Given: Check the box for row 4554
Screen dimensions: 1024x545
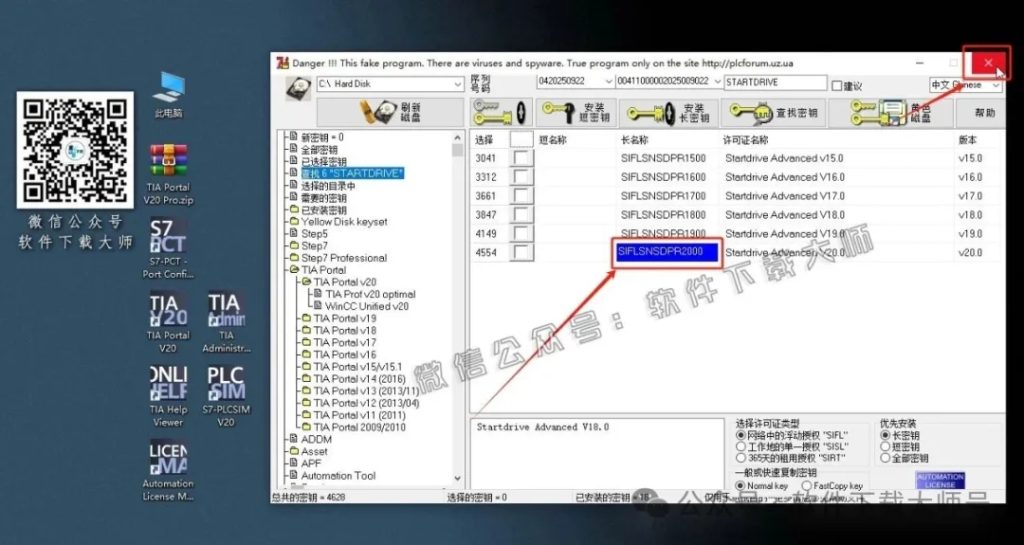Looking at the screenshot, I should (522, 253).
